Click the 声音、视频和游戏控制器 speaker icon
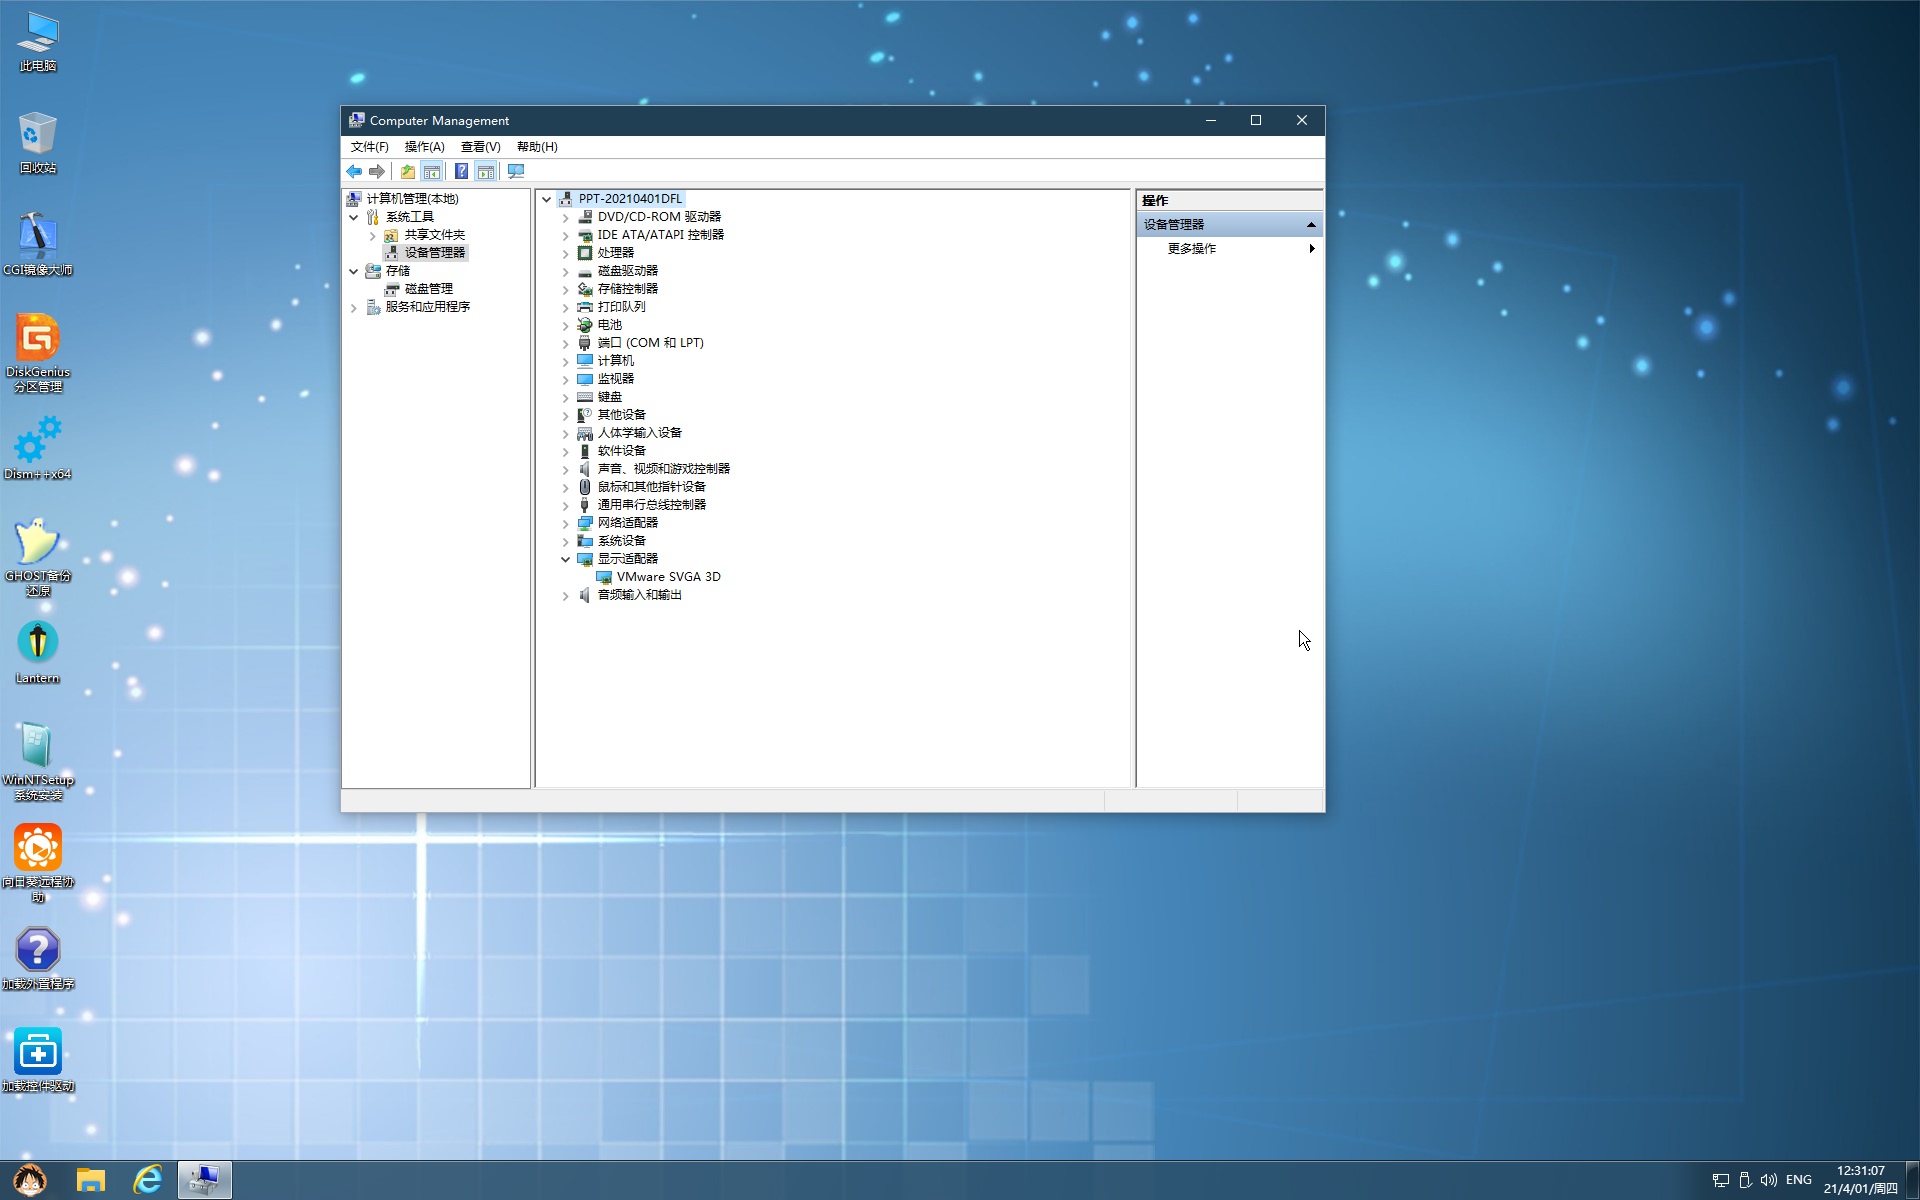The image size is (1920, 1200). coord(585,469)
